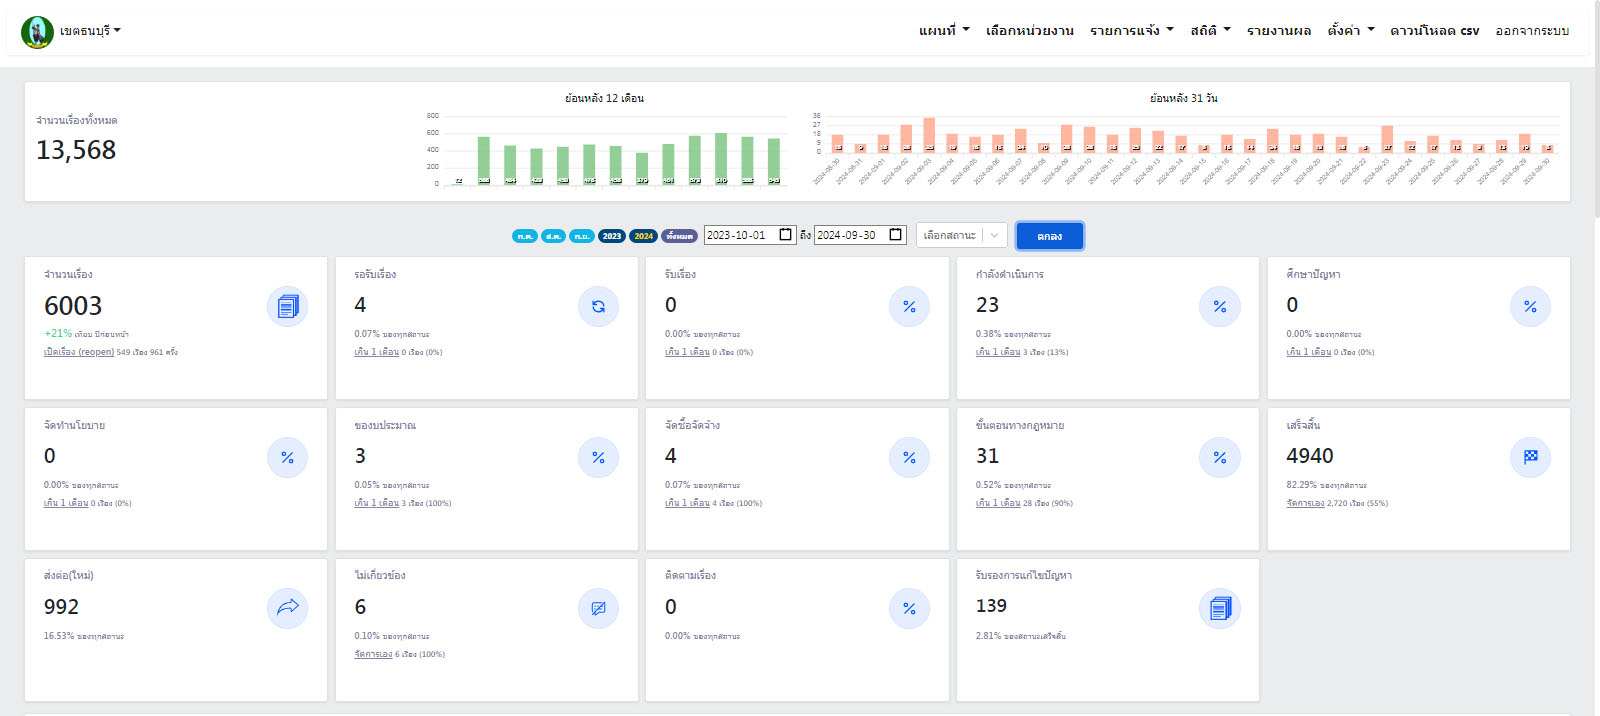Select the 2024 year filter pill
This screenshot has width=1600, height=716.
(643, 236)
